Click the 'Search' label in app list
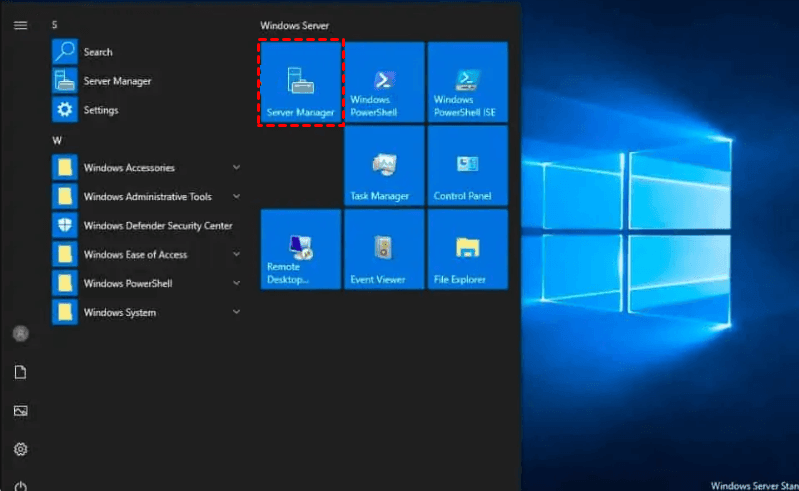The height and width of the screenshot is (491, 799). (98, 52)
